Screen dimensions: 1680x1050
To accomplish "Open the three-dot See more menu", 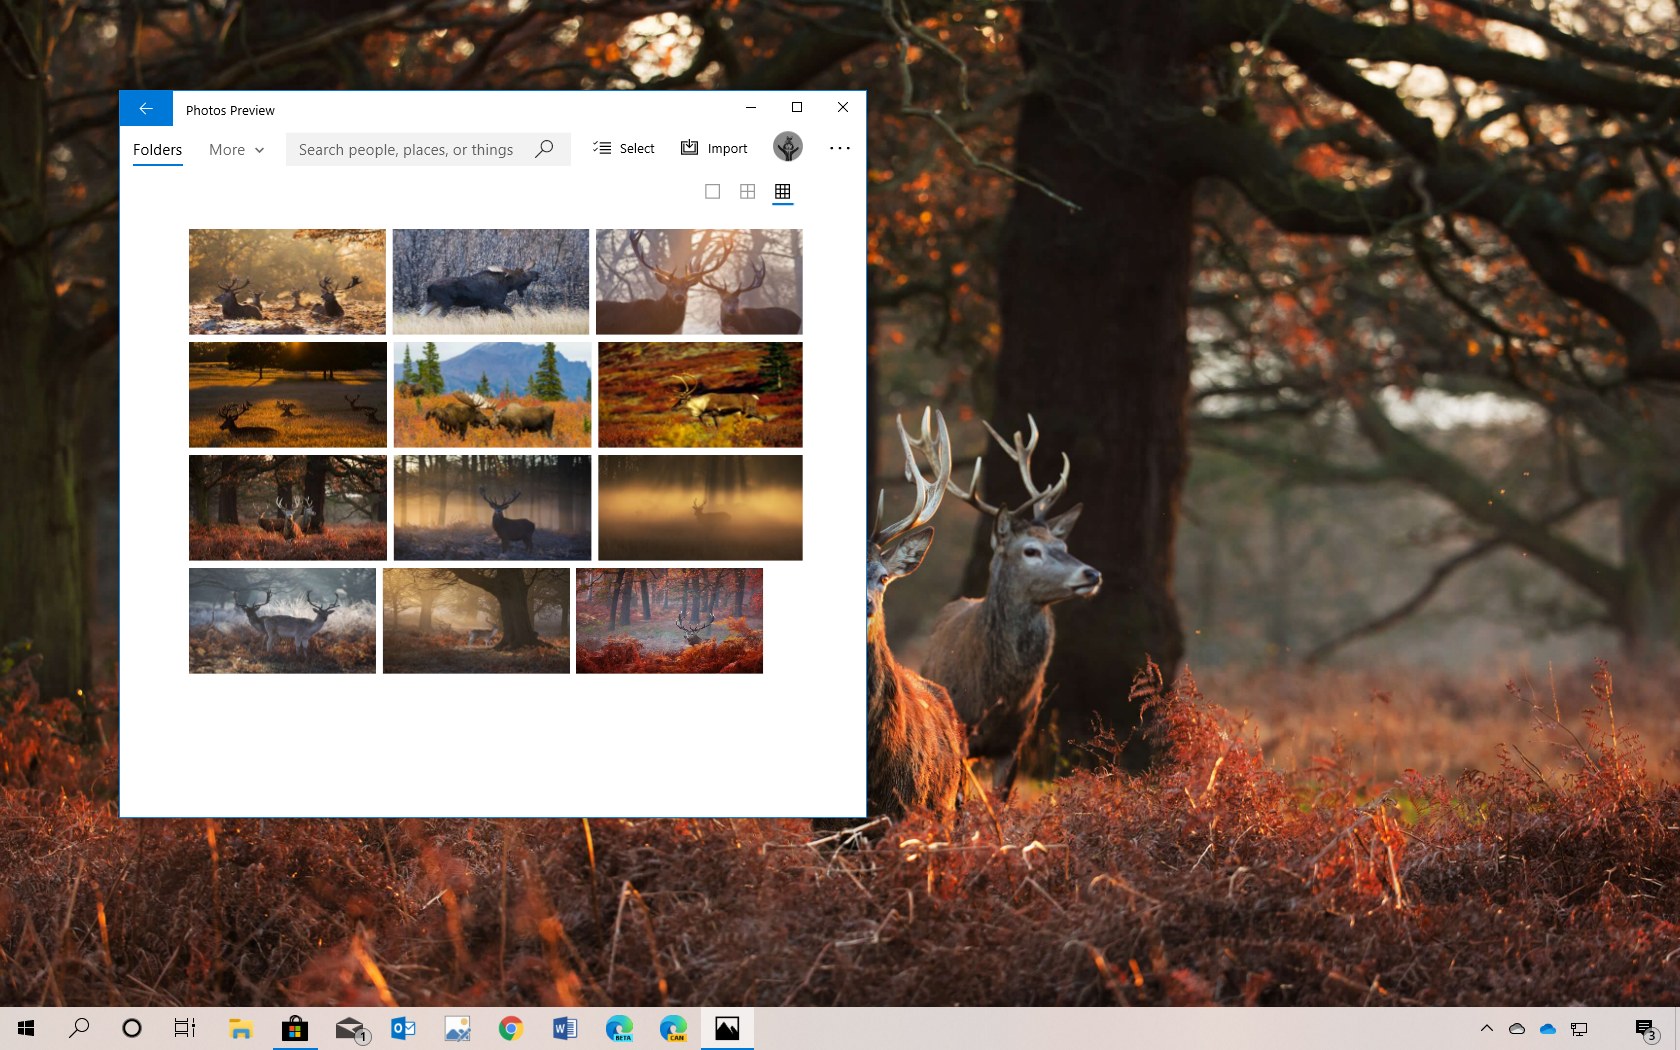I will [840, 148].
